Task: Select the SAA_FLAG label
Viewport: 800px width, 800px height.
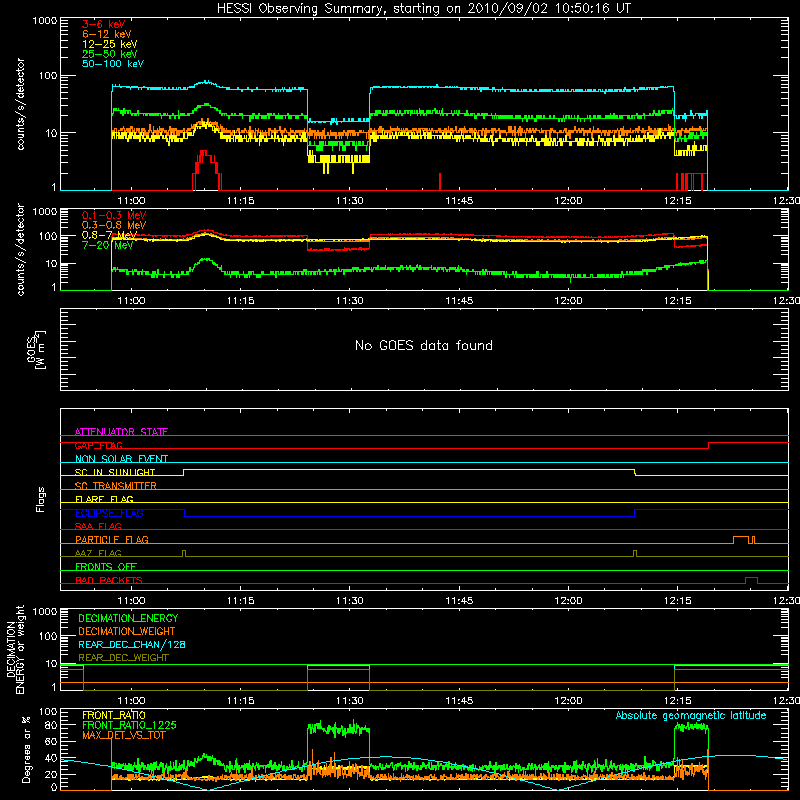Action: click(98, 526)
